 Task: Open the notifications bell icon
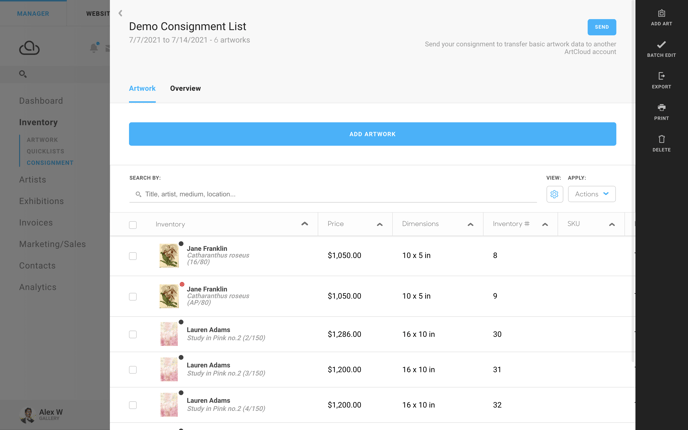tap(94, 47)
